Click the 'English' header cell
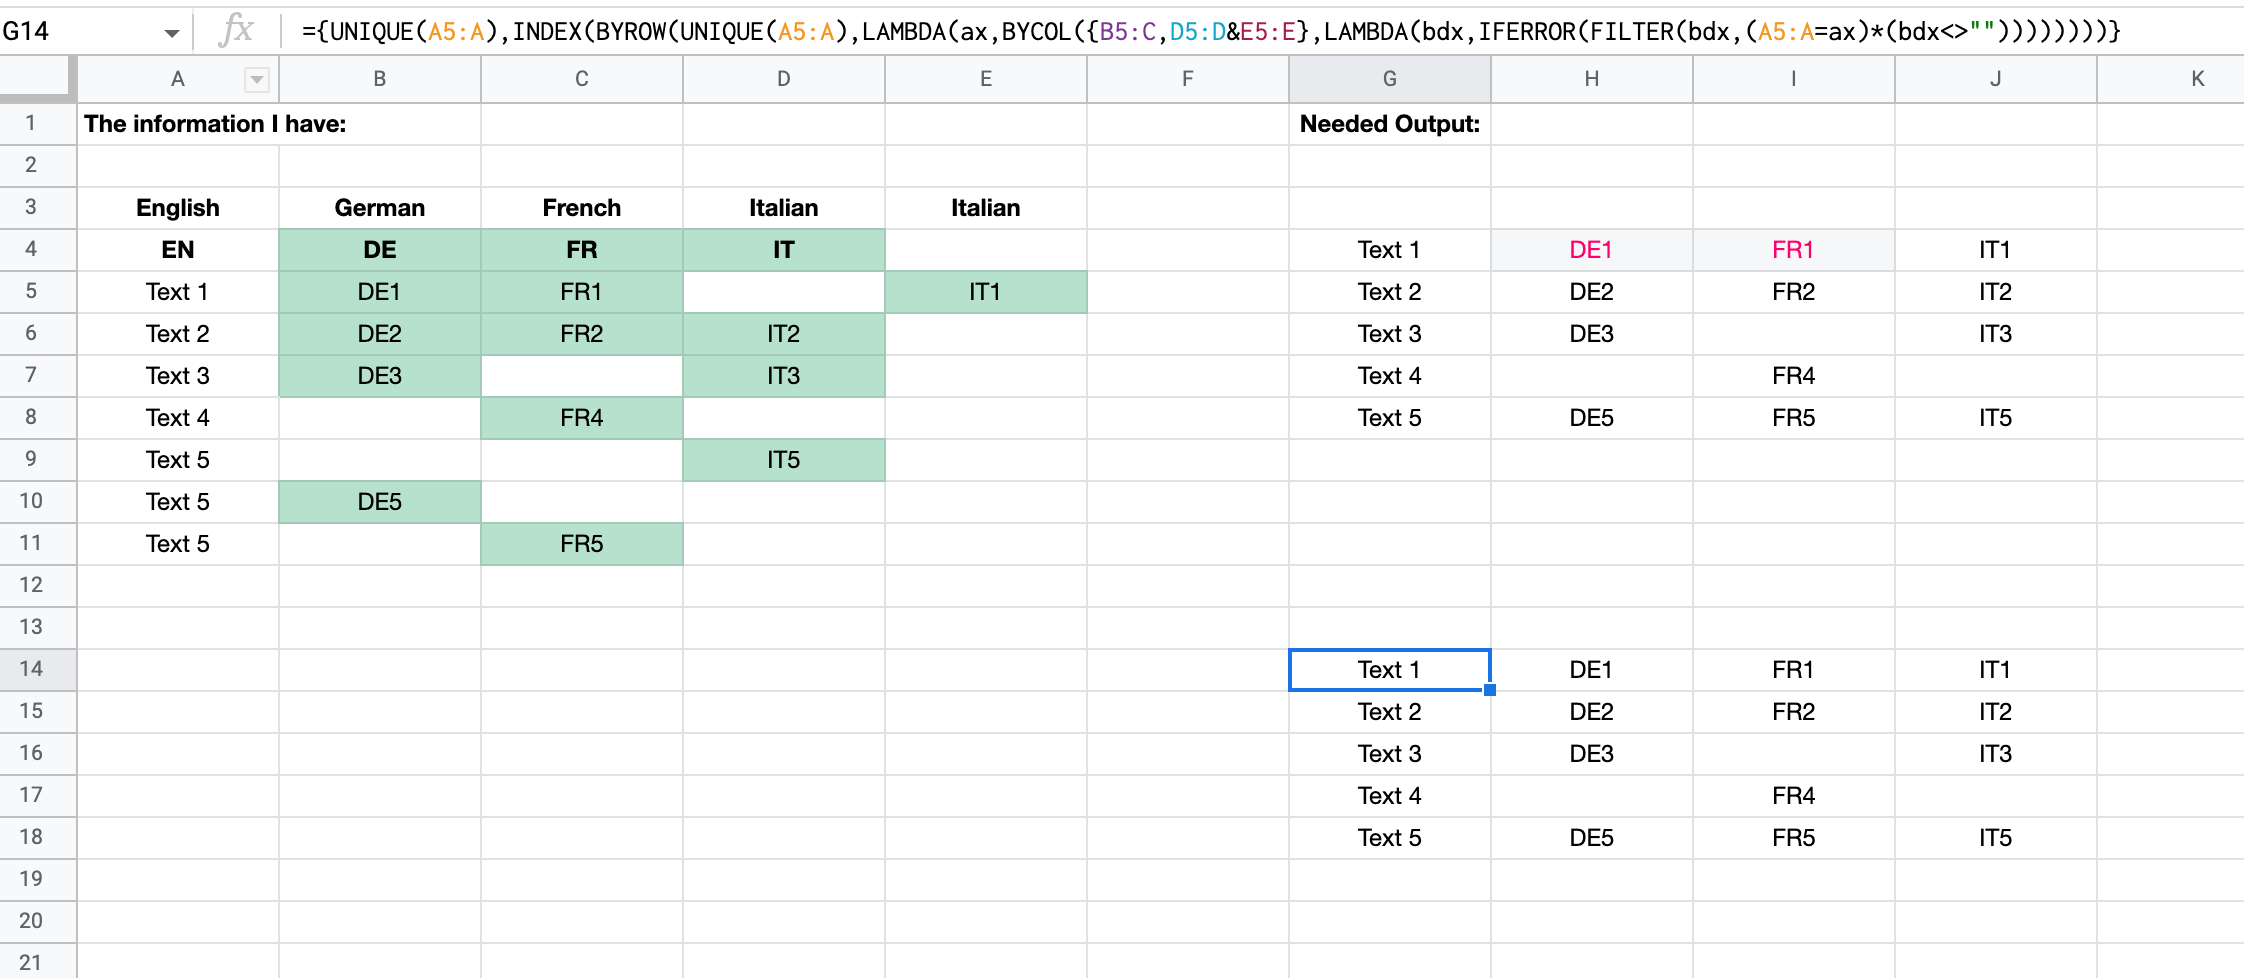The width and height of the screenshot is (2244, 978). pyautogui.click(x=178, y=207)
